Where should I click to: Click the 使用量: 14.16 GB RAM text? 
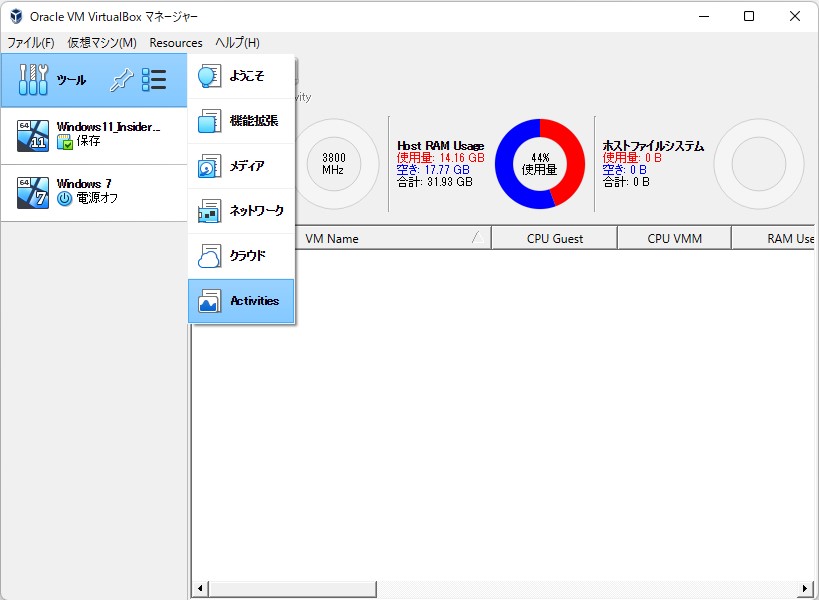point(440,158)
